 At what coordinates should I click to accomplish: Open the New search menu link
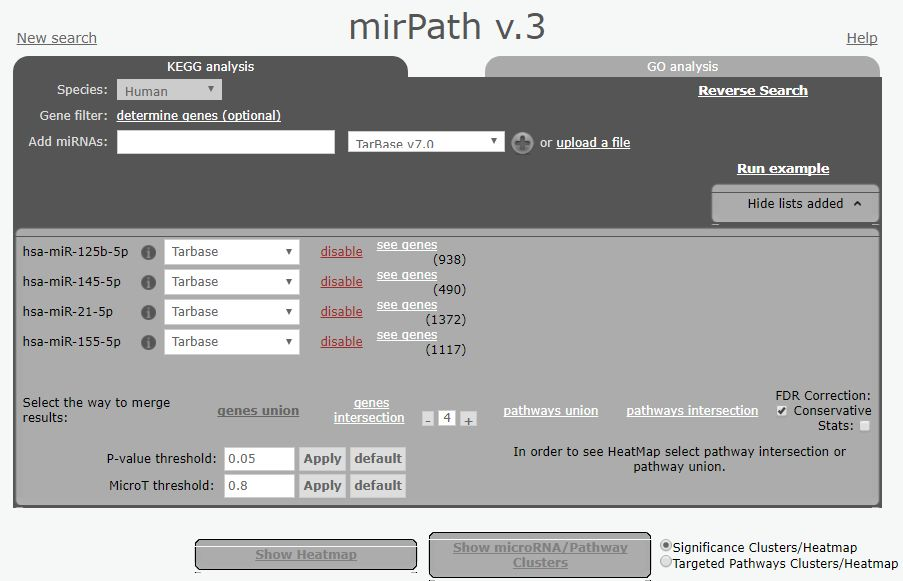click(x=55, y=37)
